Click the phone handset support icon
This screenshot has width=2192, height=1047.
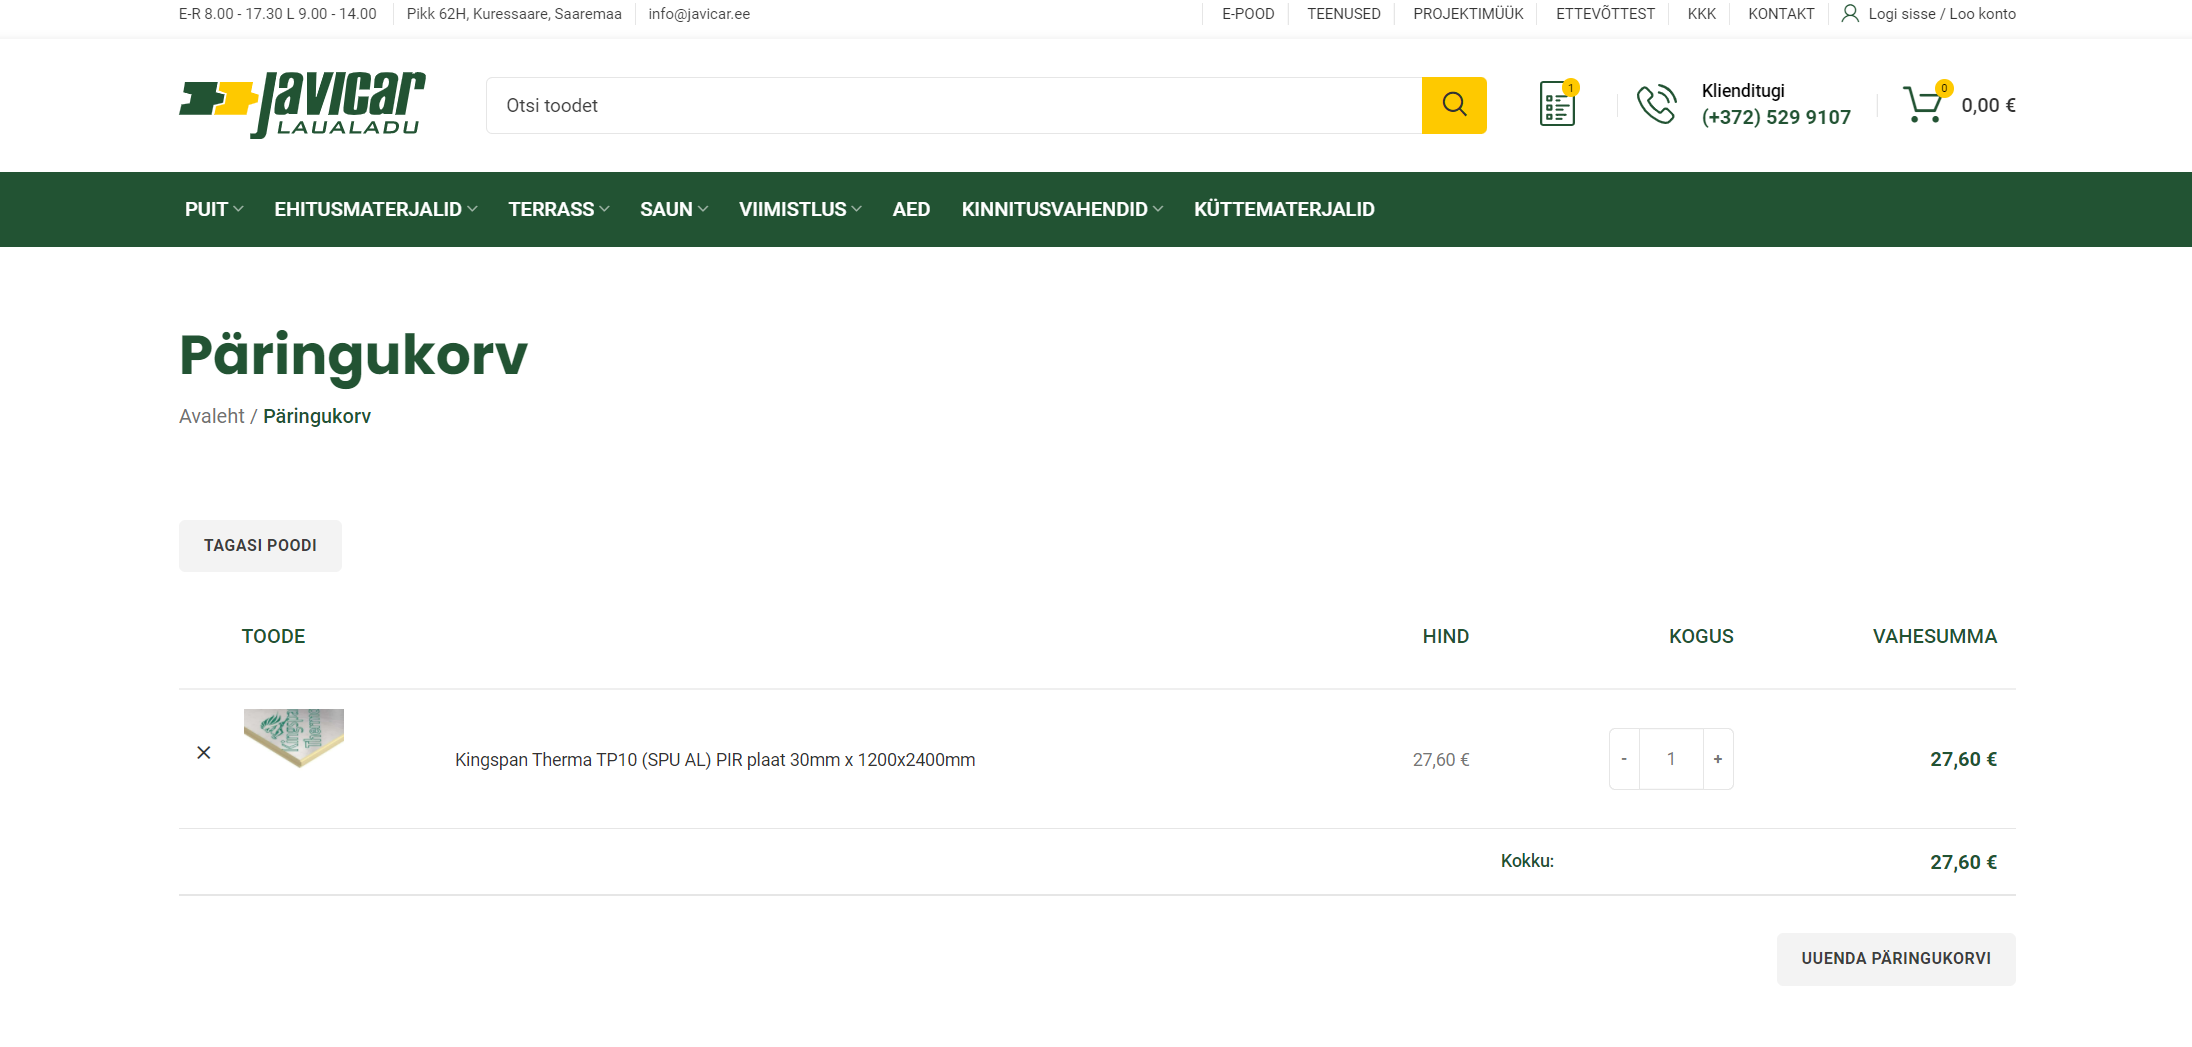tap(1656, 104)
